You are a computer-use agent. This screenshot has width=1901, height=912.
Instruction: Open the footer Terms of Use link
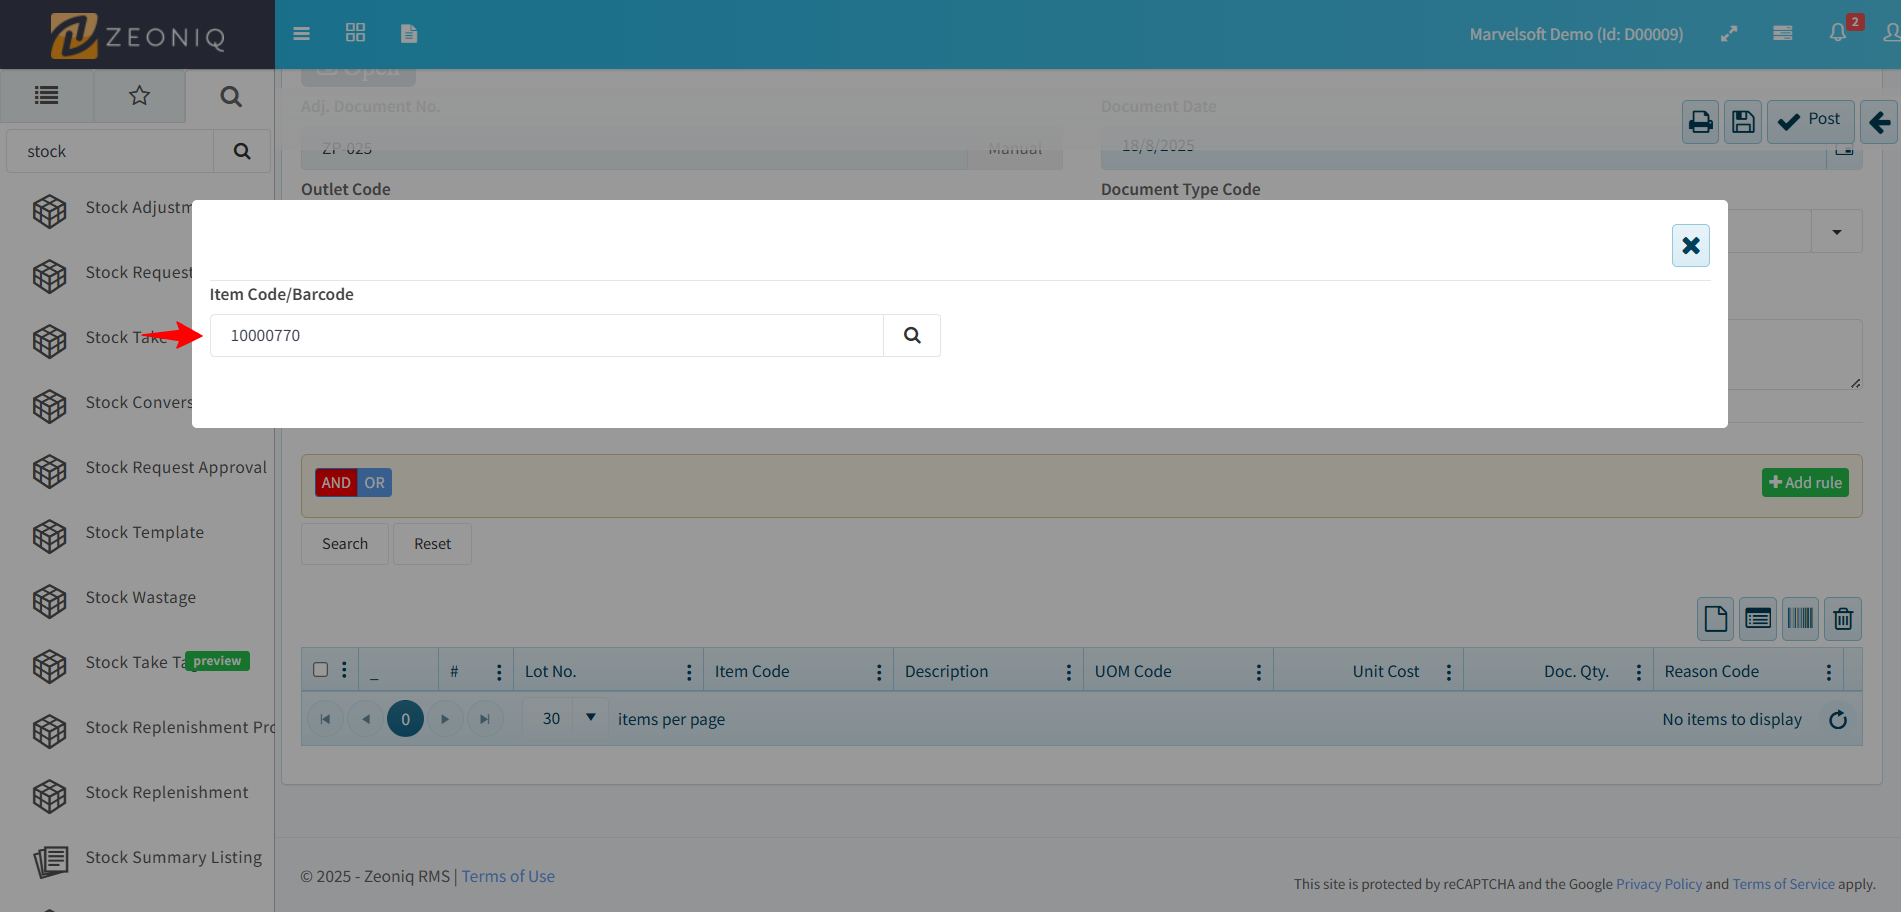508,877
